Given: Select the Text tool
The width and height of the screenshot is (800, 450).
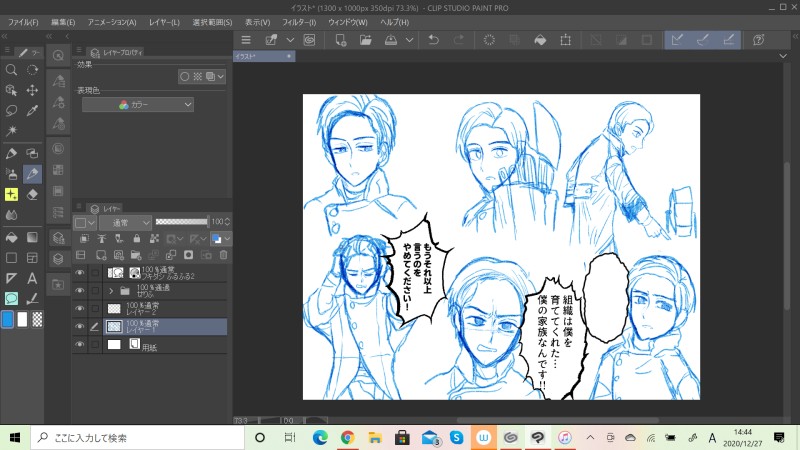Looking at the screenshot, I should tap(32, 278).
